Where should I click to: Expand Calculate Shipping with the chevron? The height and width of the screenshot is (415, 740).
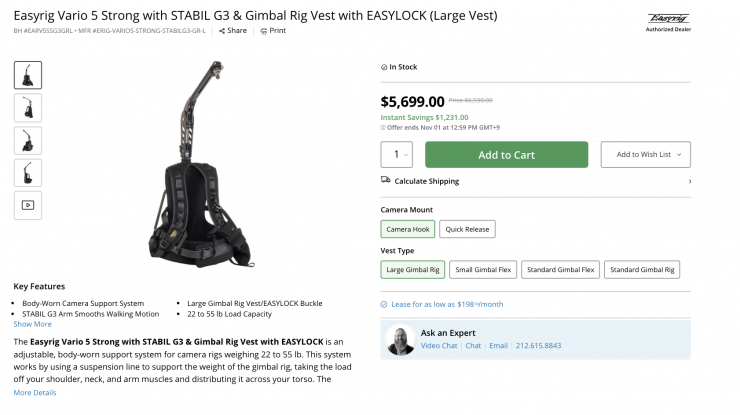coord(689,181)
